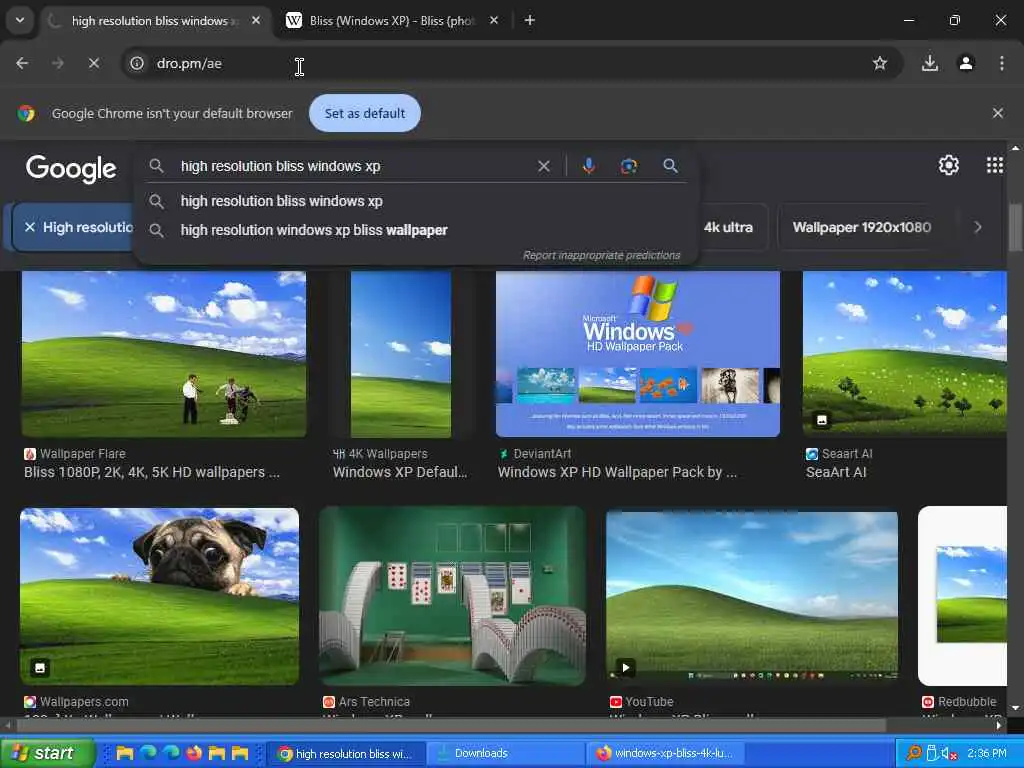Open the Wallpaper Flare Bliss golfers image
1024x768 pixels.
pos(164,354)
